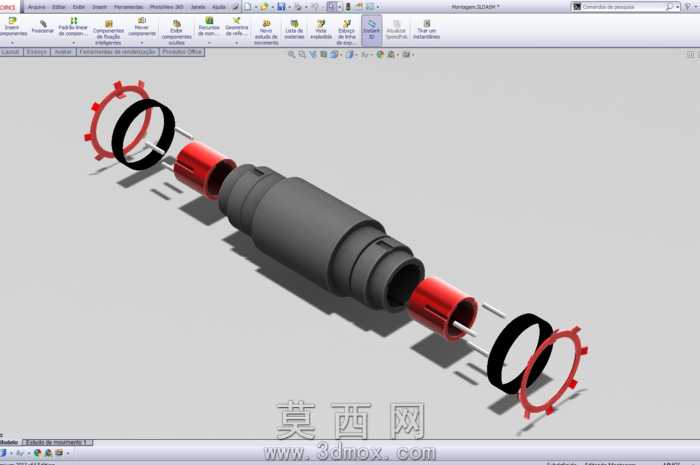700x465 pixels.
Task: Click the Atualizar SpeedPak icon
Action: click(396, 23)
